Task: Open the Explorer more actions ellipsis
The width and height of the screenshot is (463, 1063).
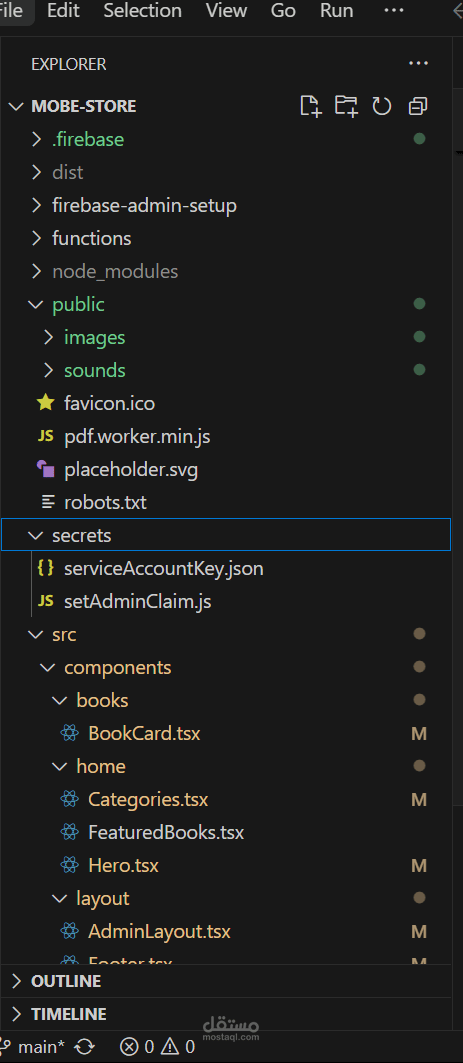Action: (x=419, y=64)
